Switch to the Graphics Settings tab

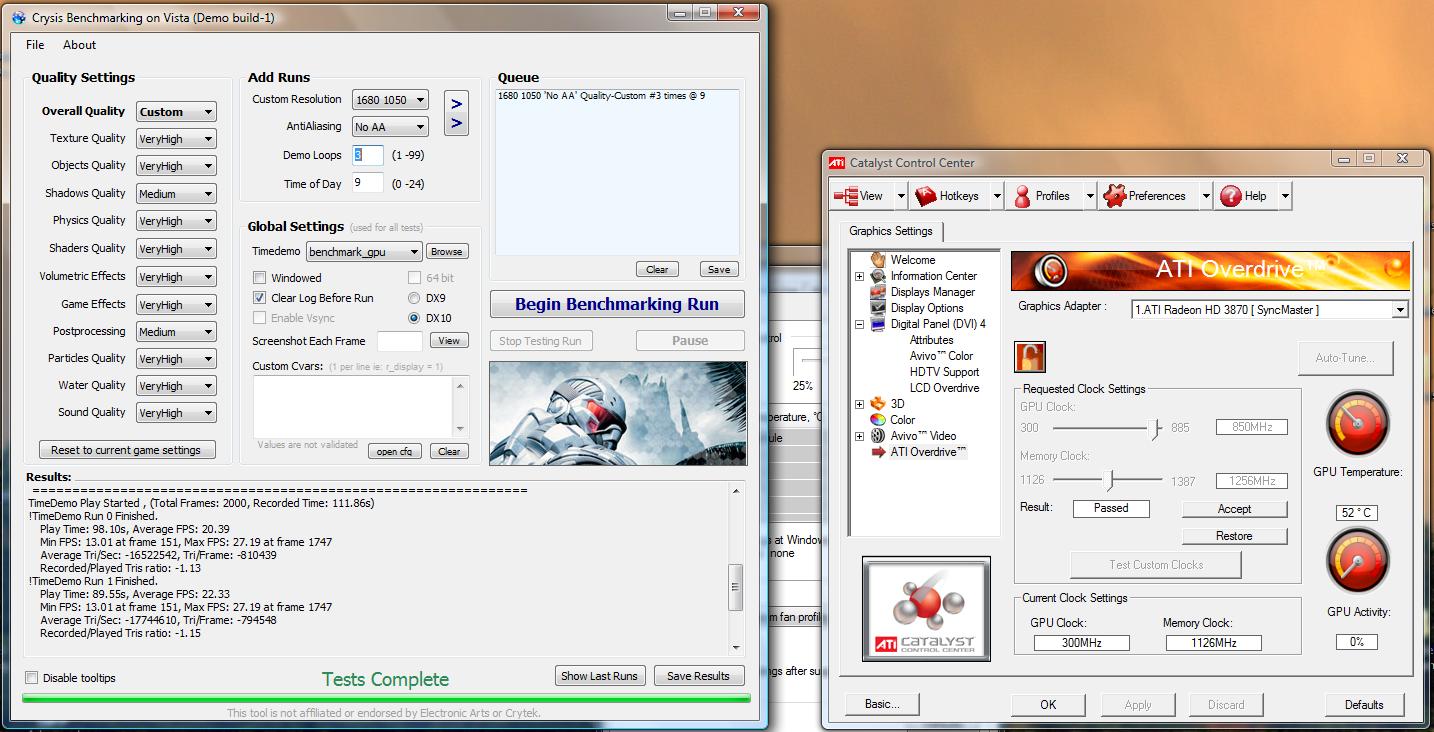(x=890, y=231)
